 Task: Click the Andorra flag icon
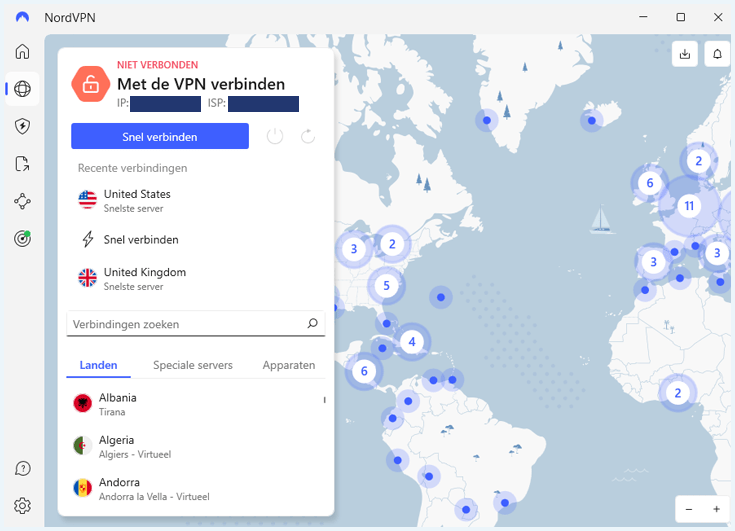point(82,488)
